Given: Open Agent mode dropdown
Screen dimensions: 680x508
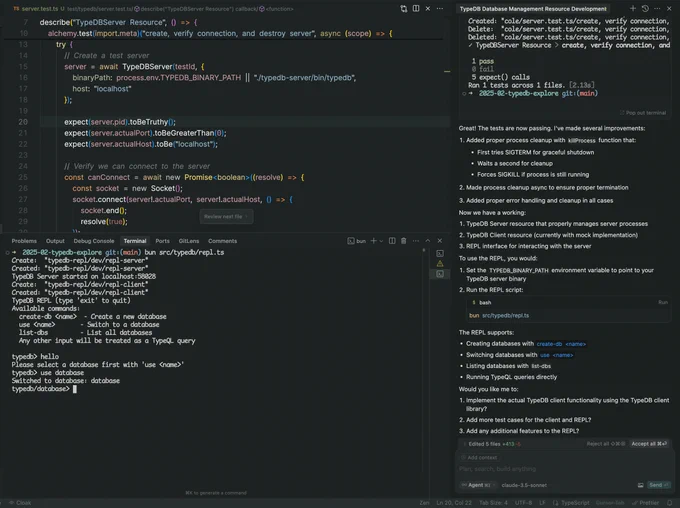Looking at the screenshot, I should point(477,485).
